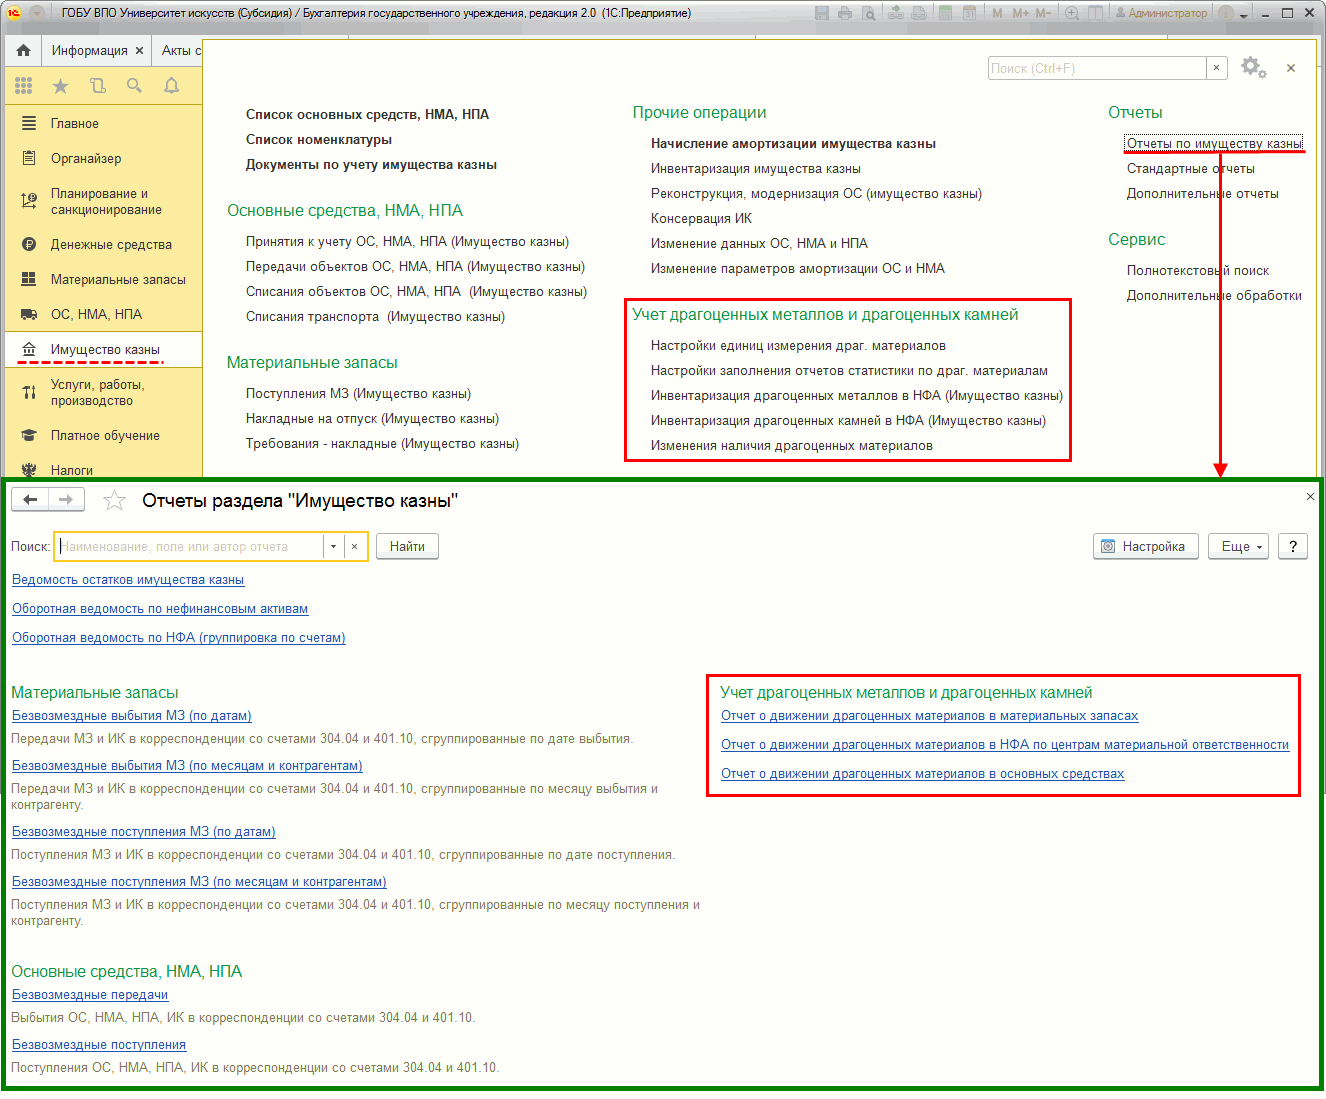
Task: Click the window layout panels icon
Action: pyautogui.click(x=1096, y=13)
